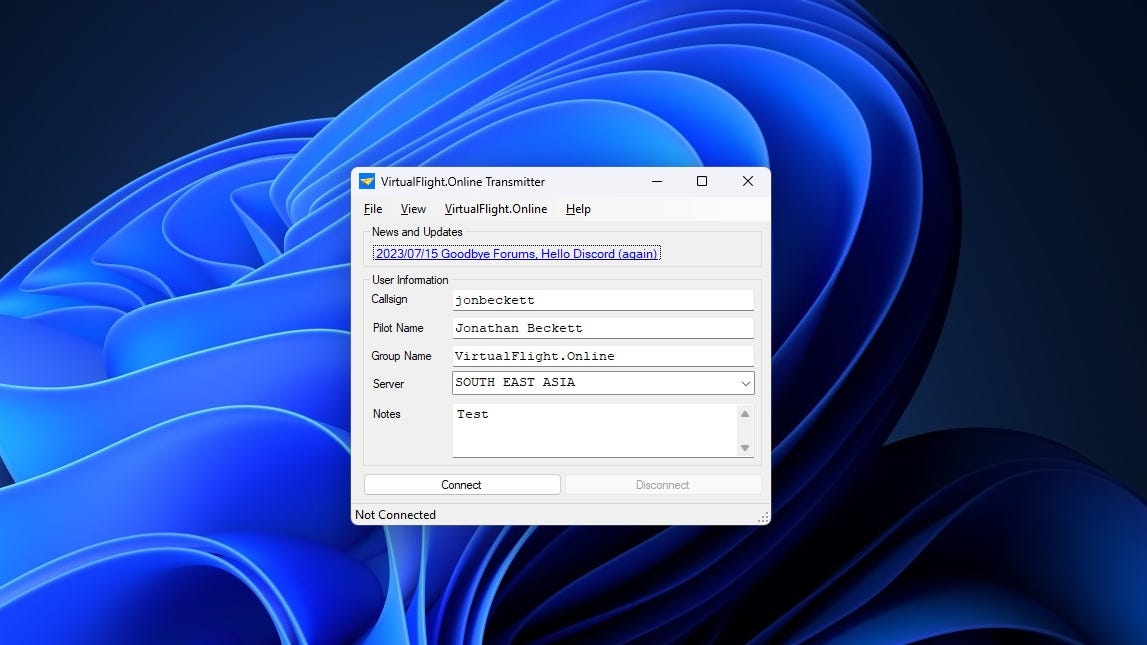1147x645 pixels.
Task: Click the News and Updates group heading
Action: coord(417,232)
